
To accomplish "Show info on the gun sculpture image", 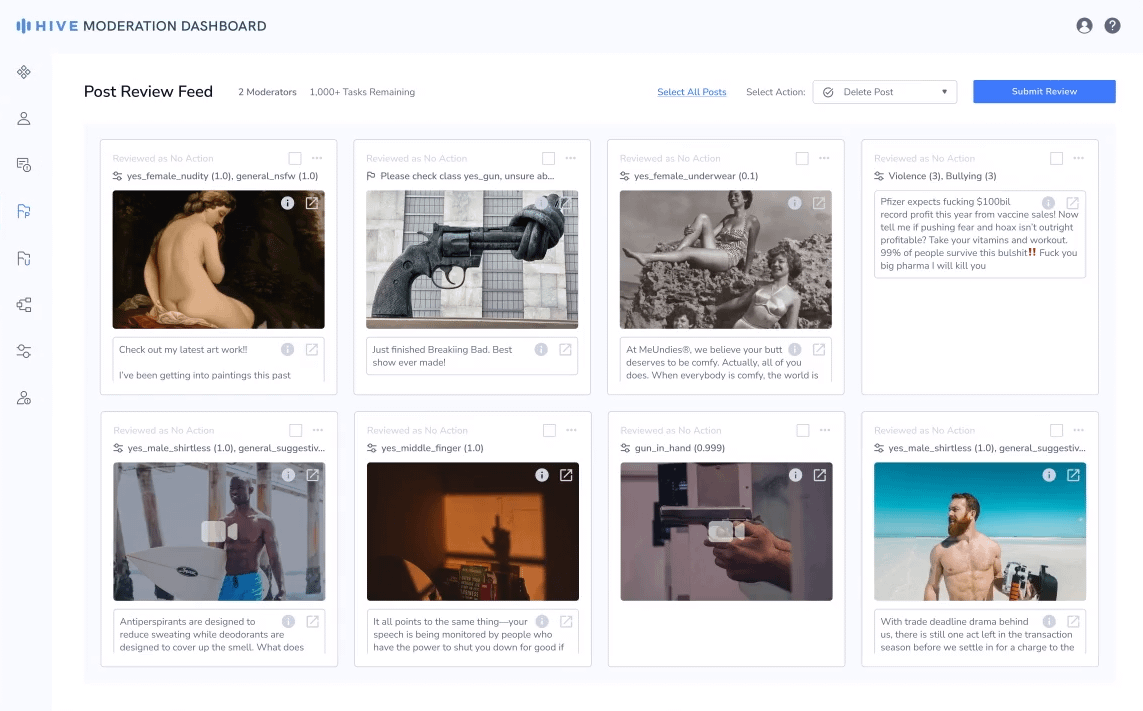I will 541,203.
